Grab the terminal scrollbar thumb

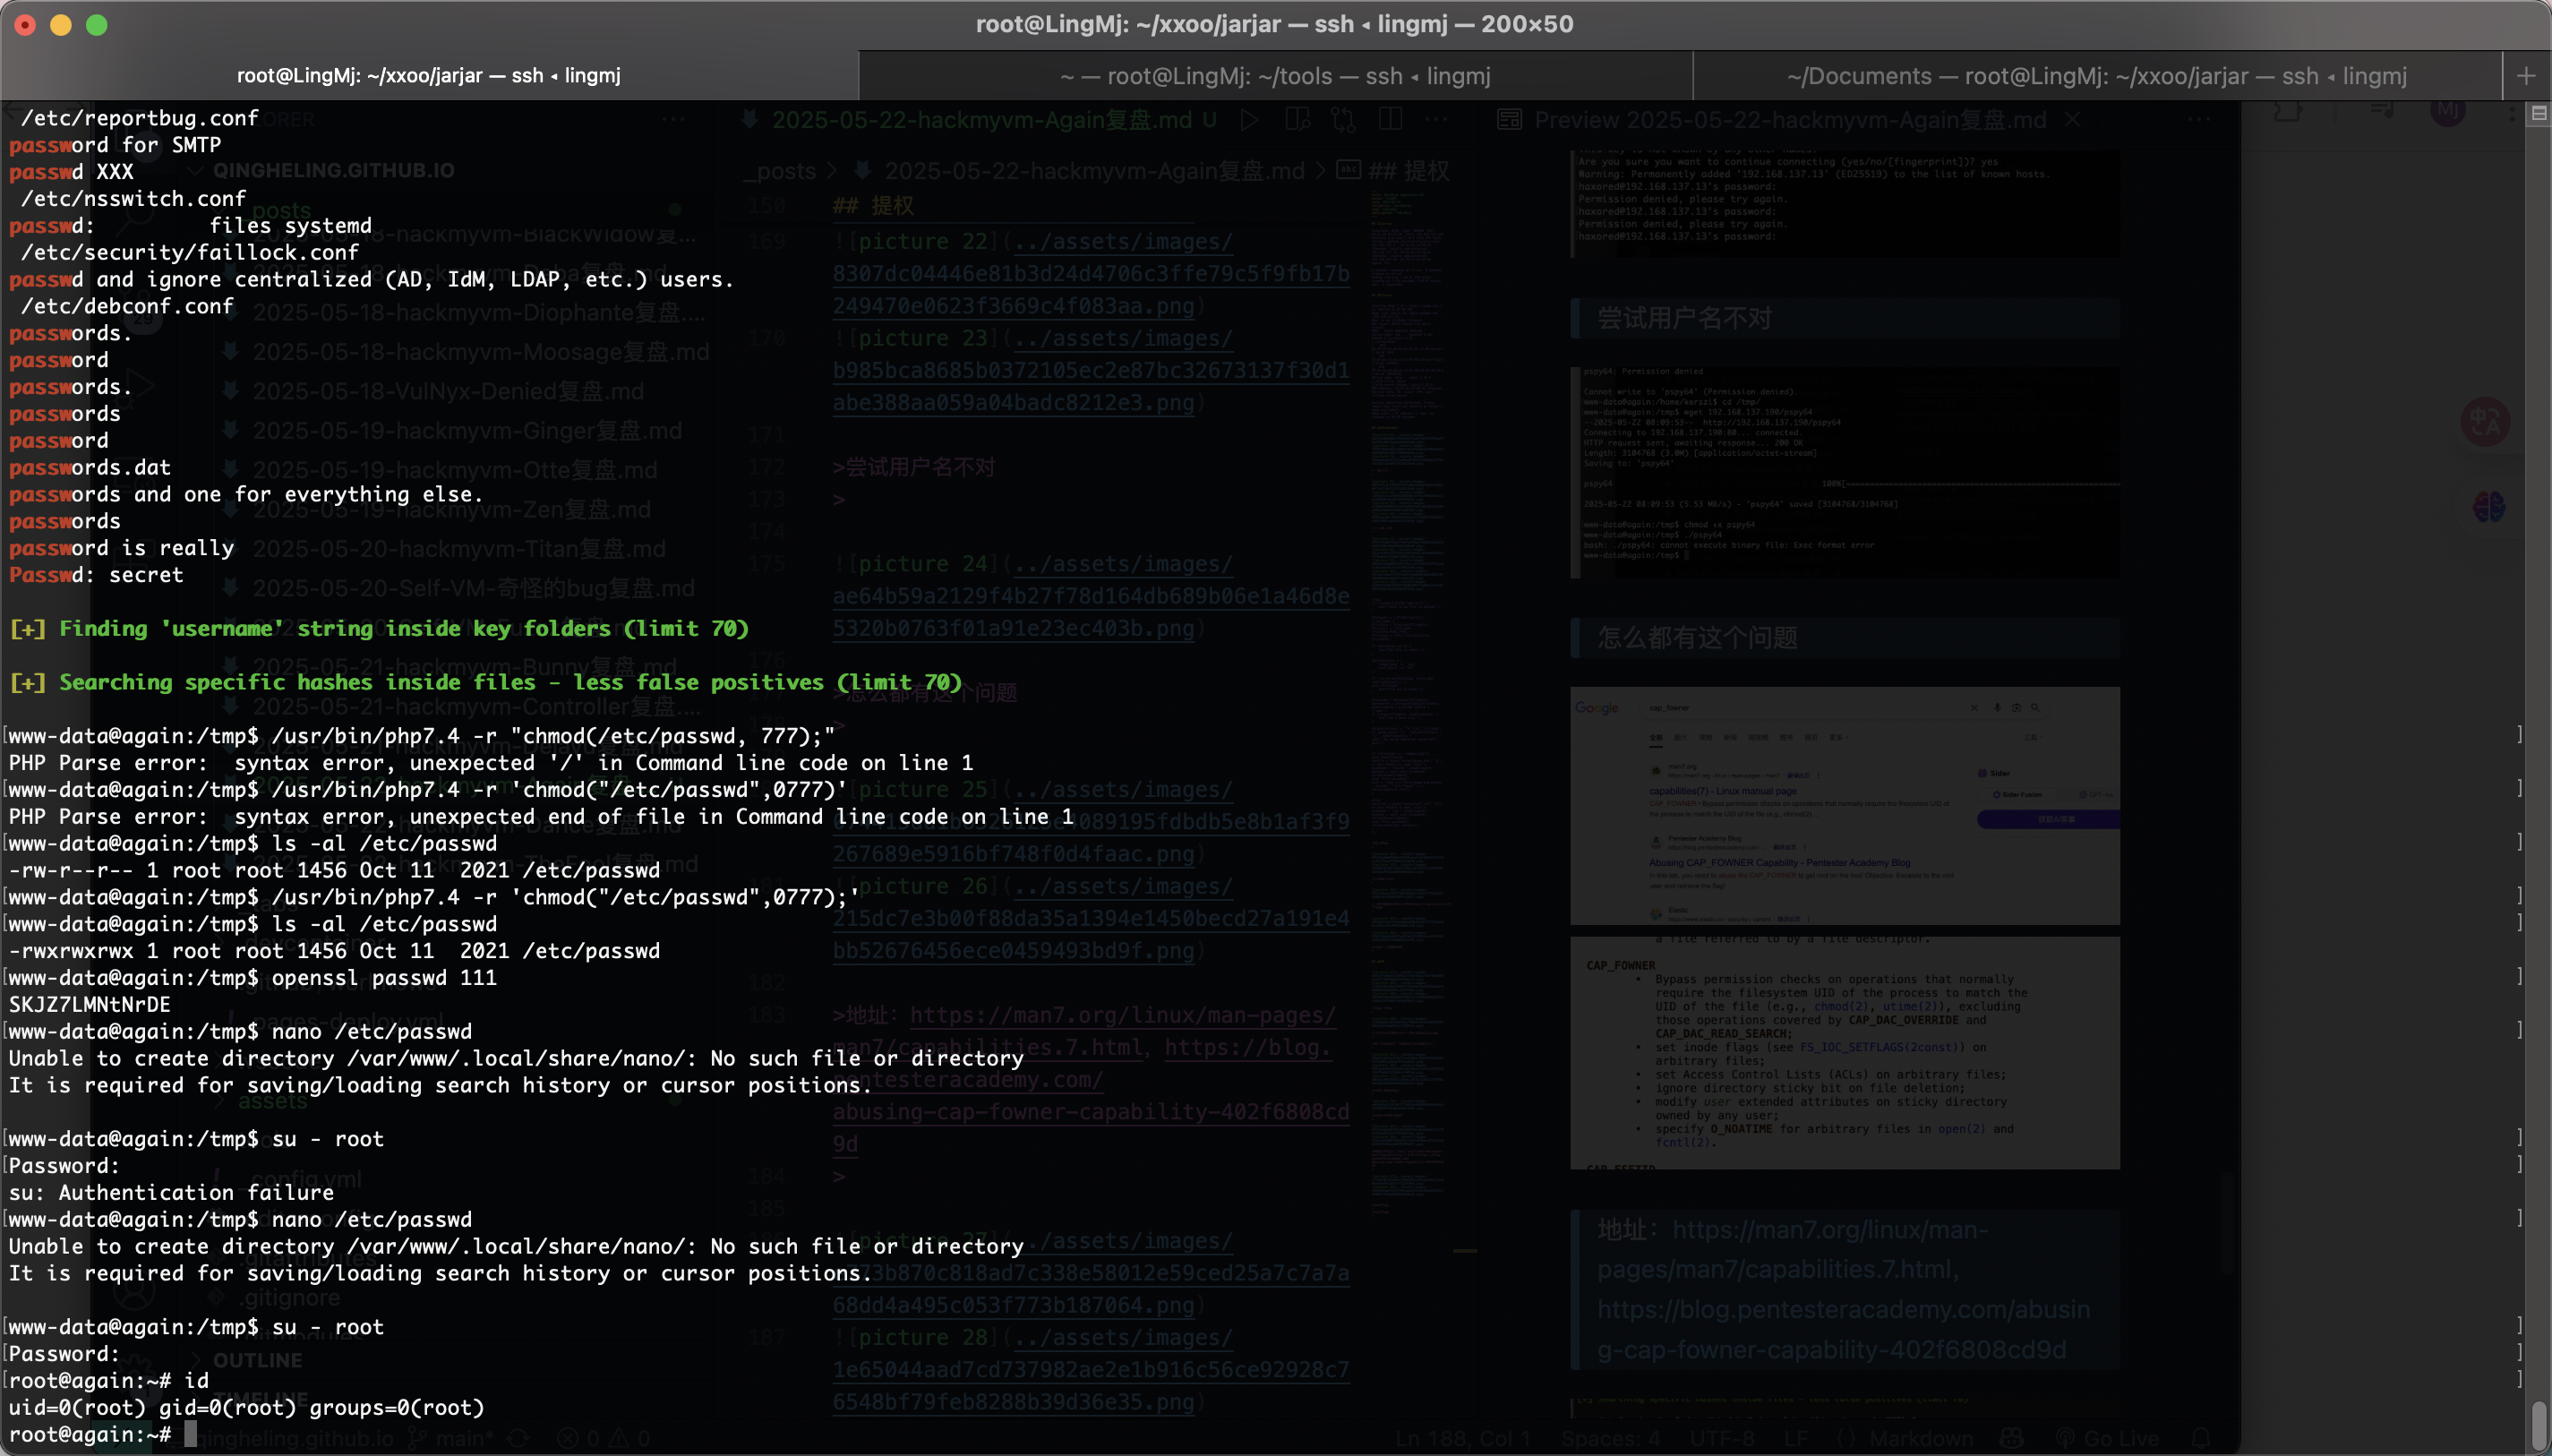click(x=2539, y=1425)
